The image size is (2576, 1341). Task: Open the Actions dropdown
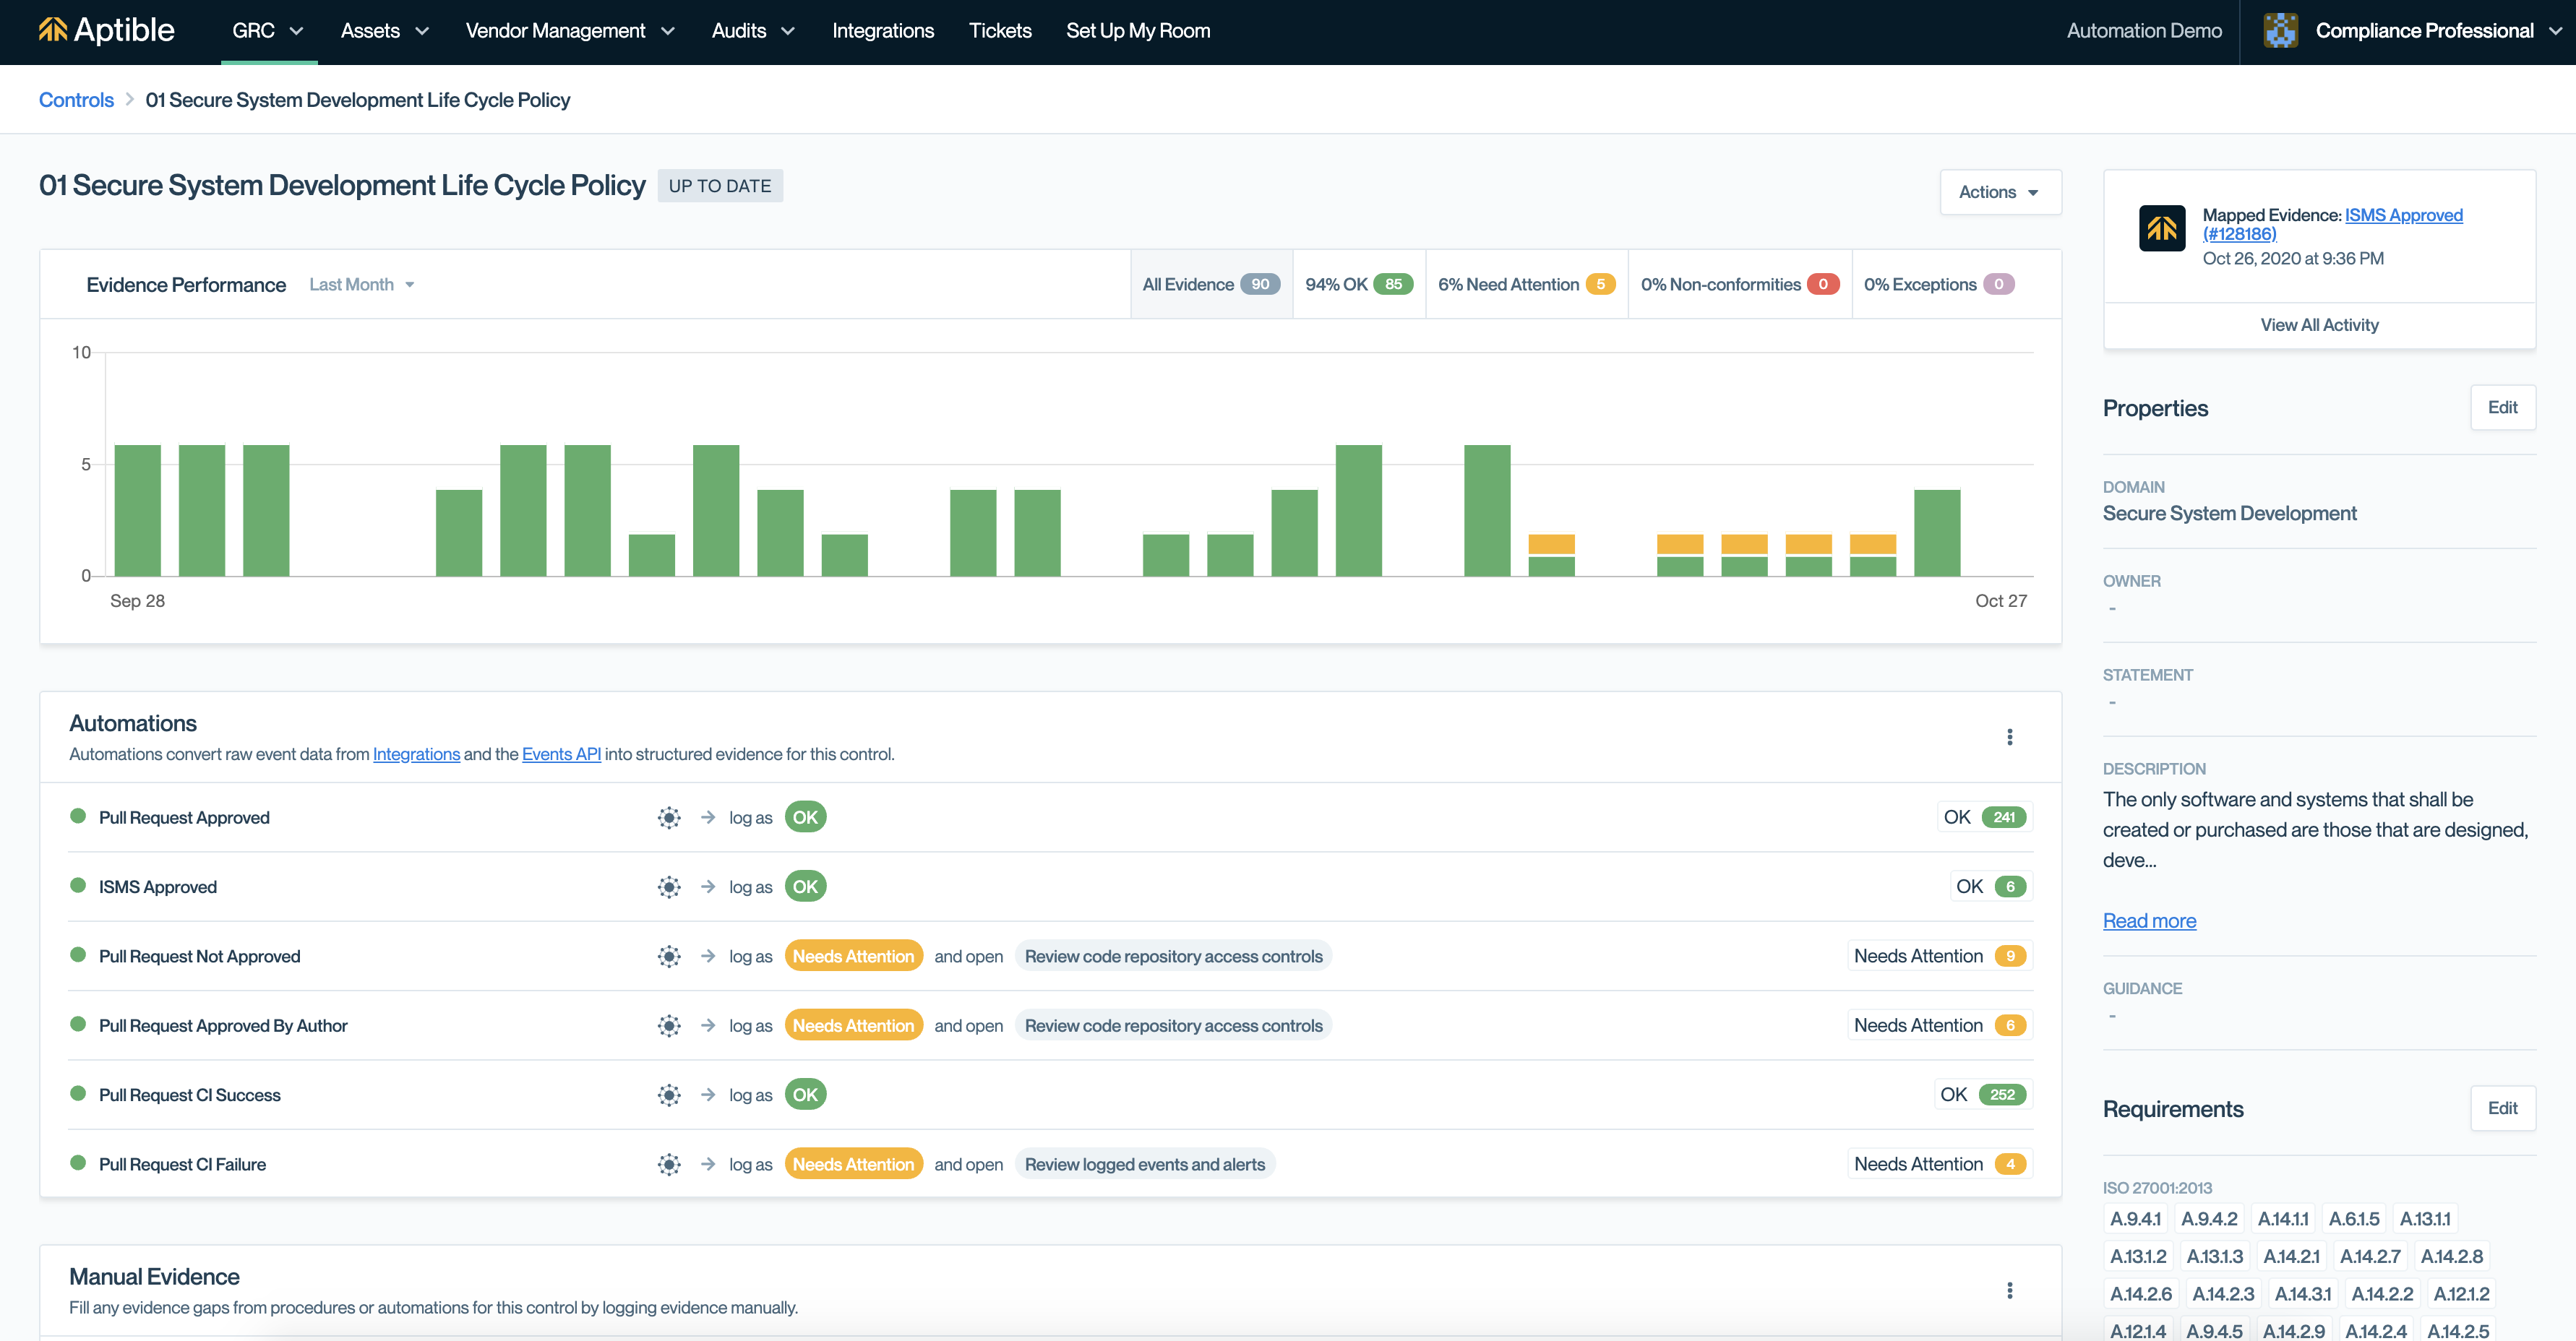[x=1999, y=192]
